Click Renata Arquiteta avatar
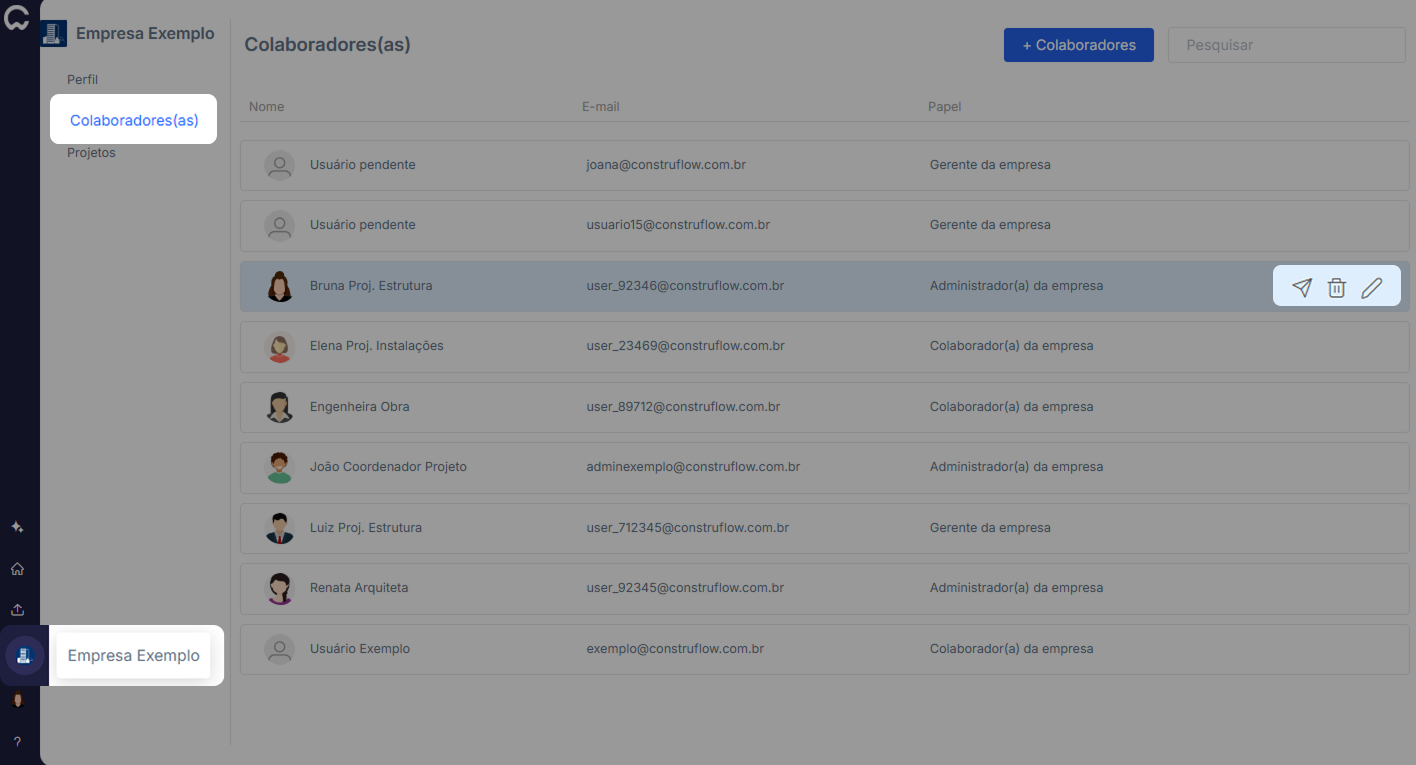Screen dimensions: 1416x765 [280, 589]
